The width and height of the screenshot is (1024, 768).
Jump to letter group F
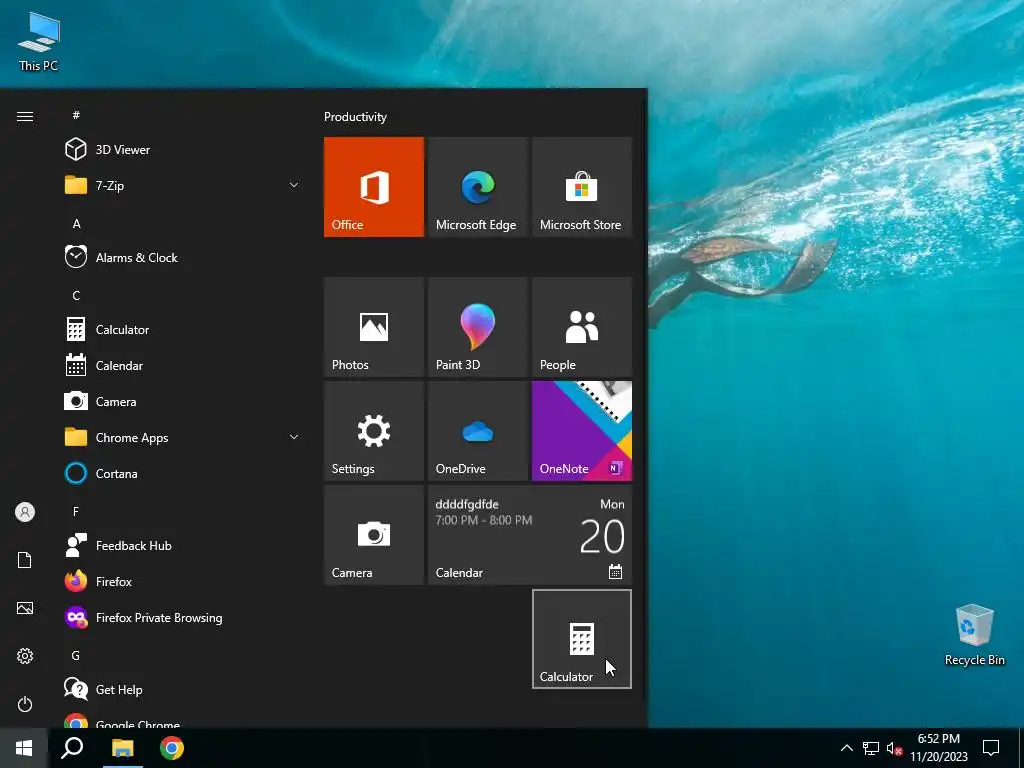(x=76, y=511)
